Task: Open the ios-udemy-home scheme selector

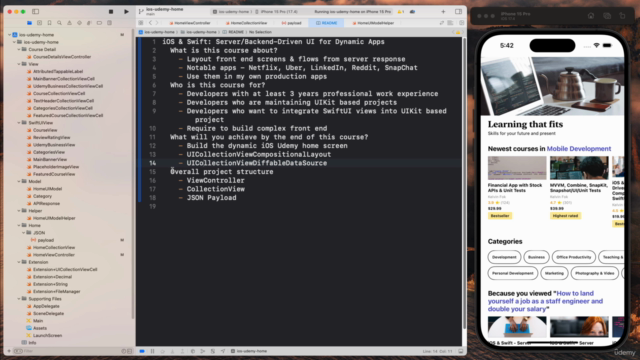Action: point(230,12)
